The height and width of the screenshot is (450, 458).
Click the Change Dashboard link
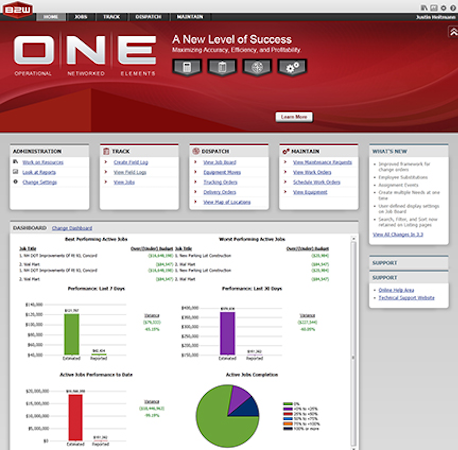tap(72, 228)
